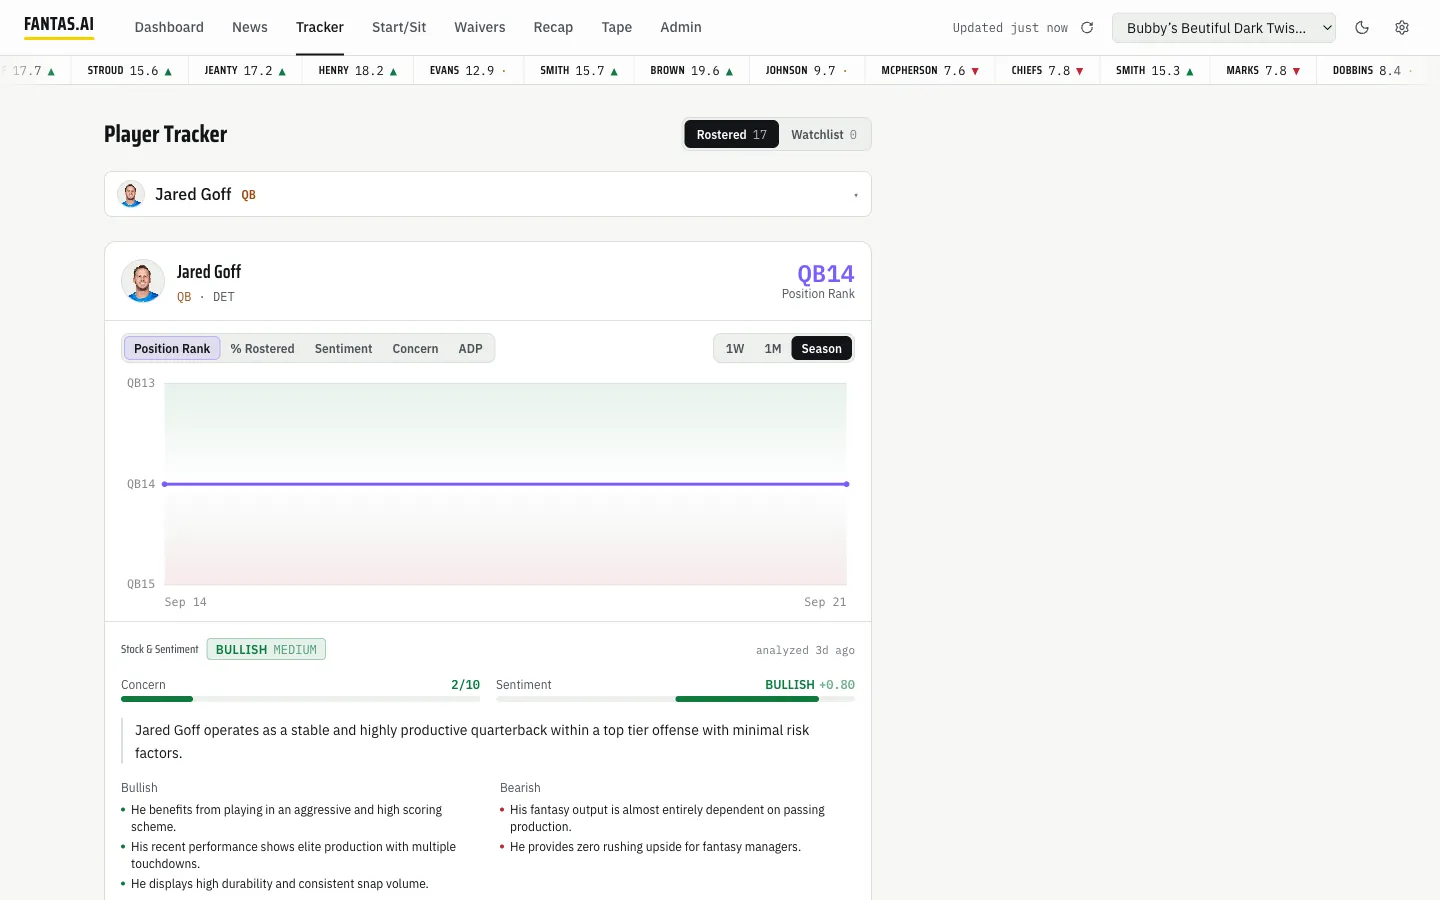
Task: Open the league selector dropdown
Action: (x=1224, y=28)
